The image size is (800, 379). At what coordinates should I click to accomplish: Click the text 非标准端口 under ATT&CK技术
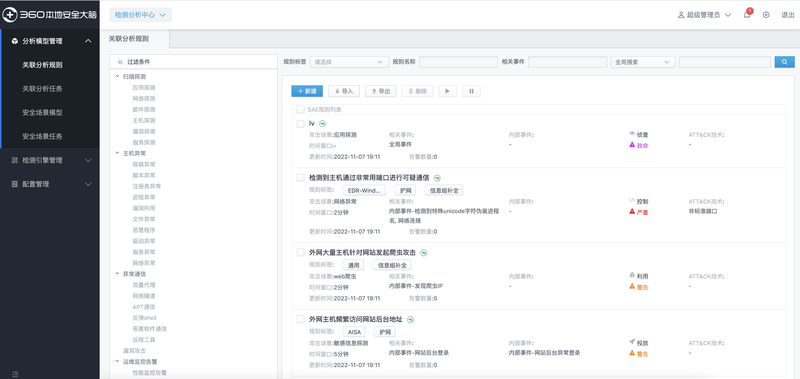[703, 211]
